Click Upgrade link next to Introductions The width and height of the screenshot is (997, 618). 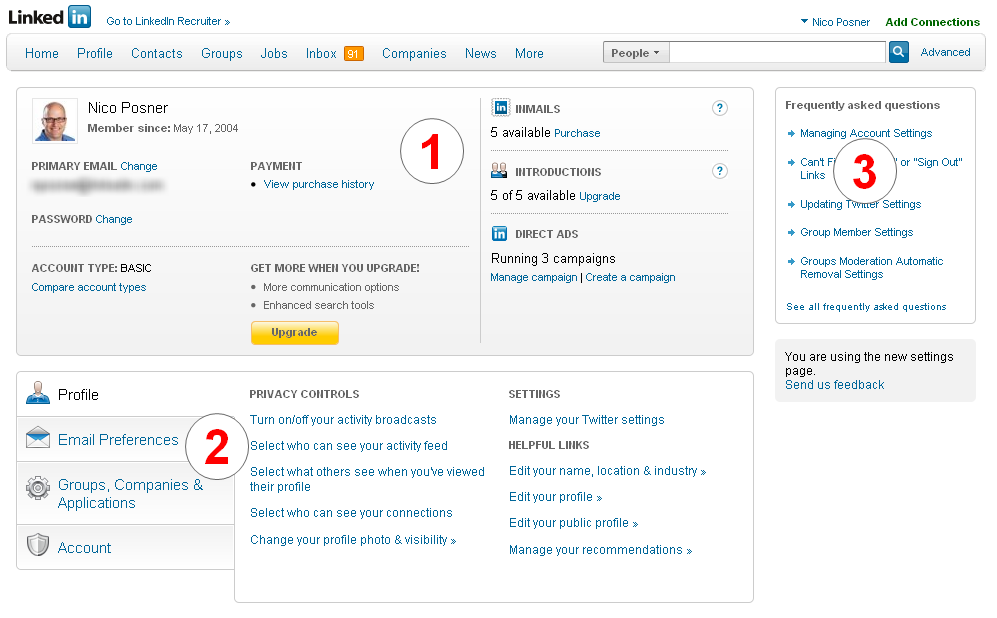pos(600,196)
